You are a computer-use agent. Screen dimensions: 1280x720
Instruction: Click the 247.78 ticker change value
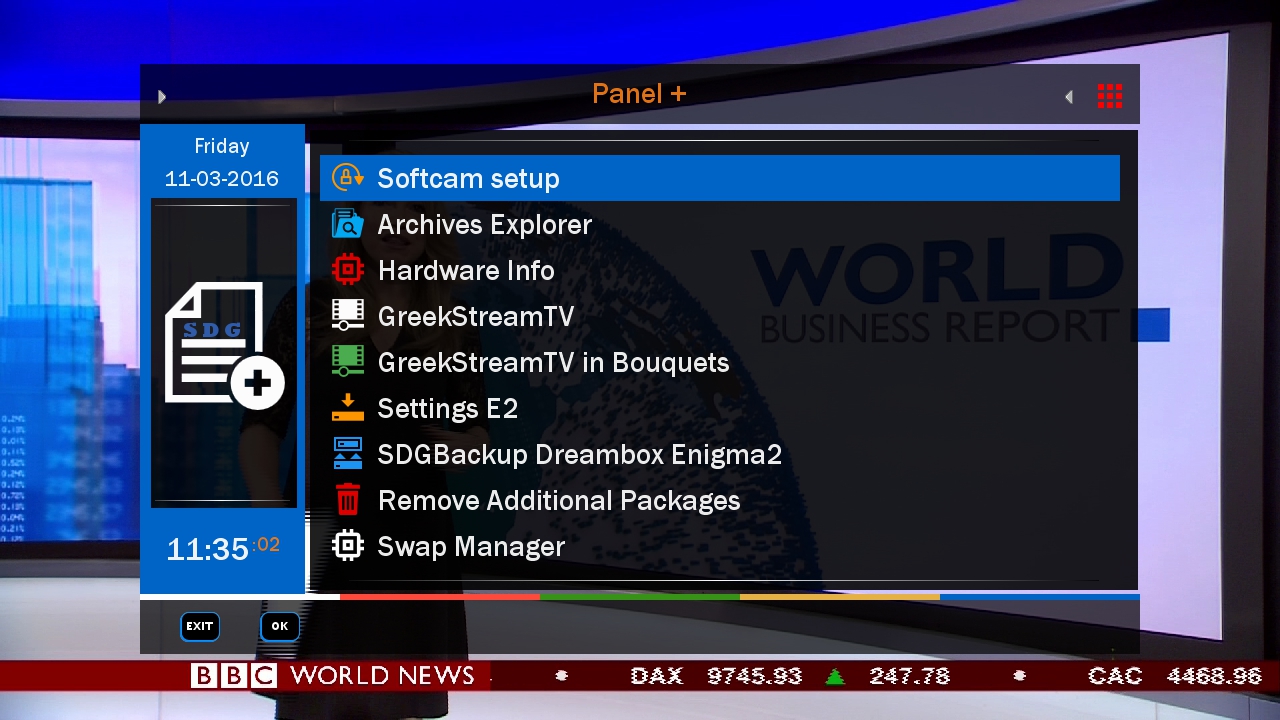pos(909,677)
